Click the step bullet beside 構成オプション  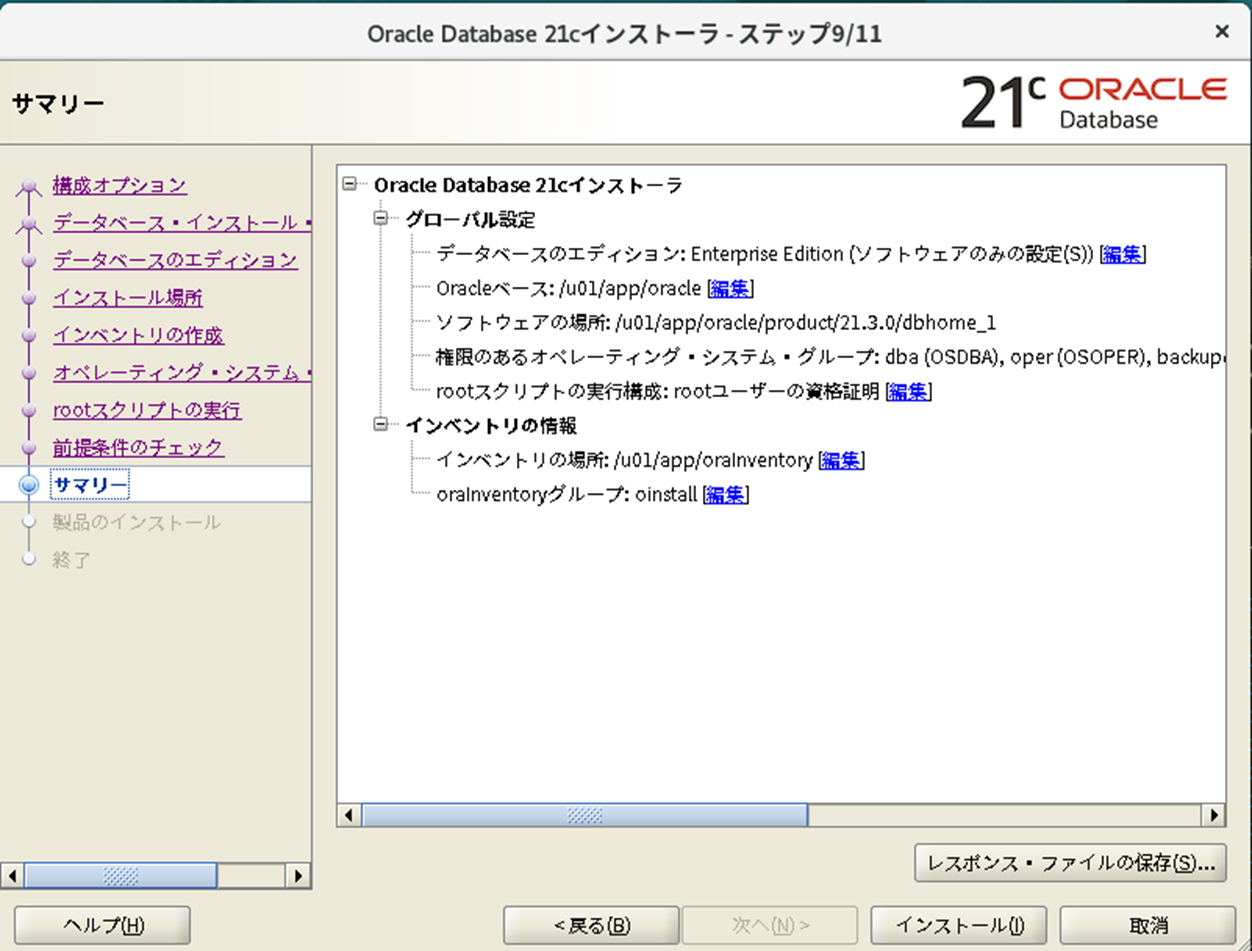[29, 186]
